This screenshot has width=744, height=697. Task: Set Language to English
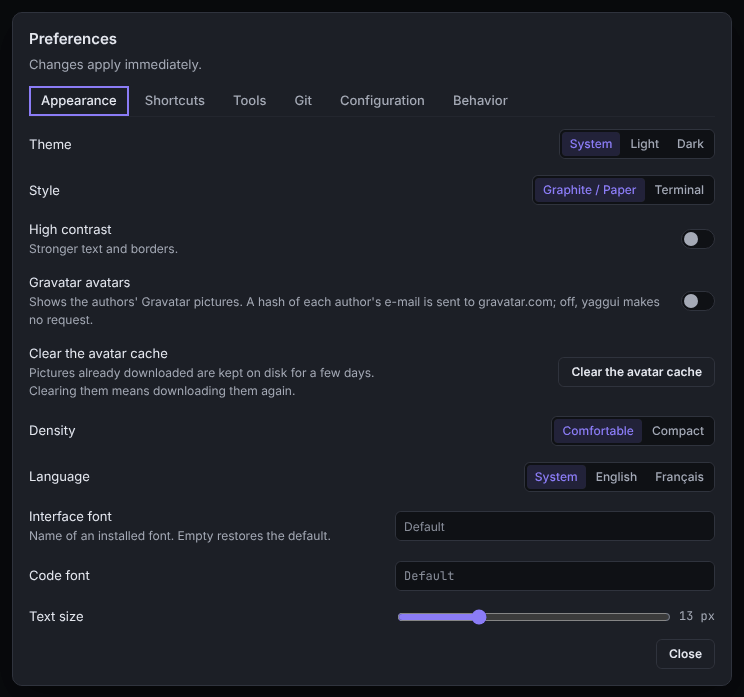coord(616,477)
